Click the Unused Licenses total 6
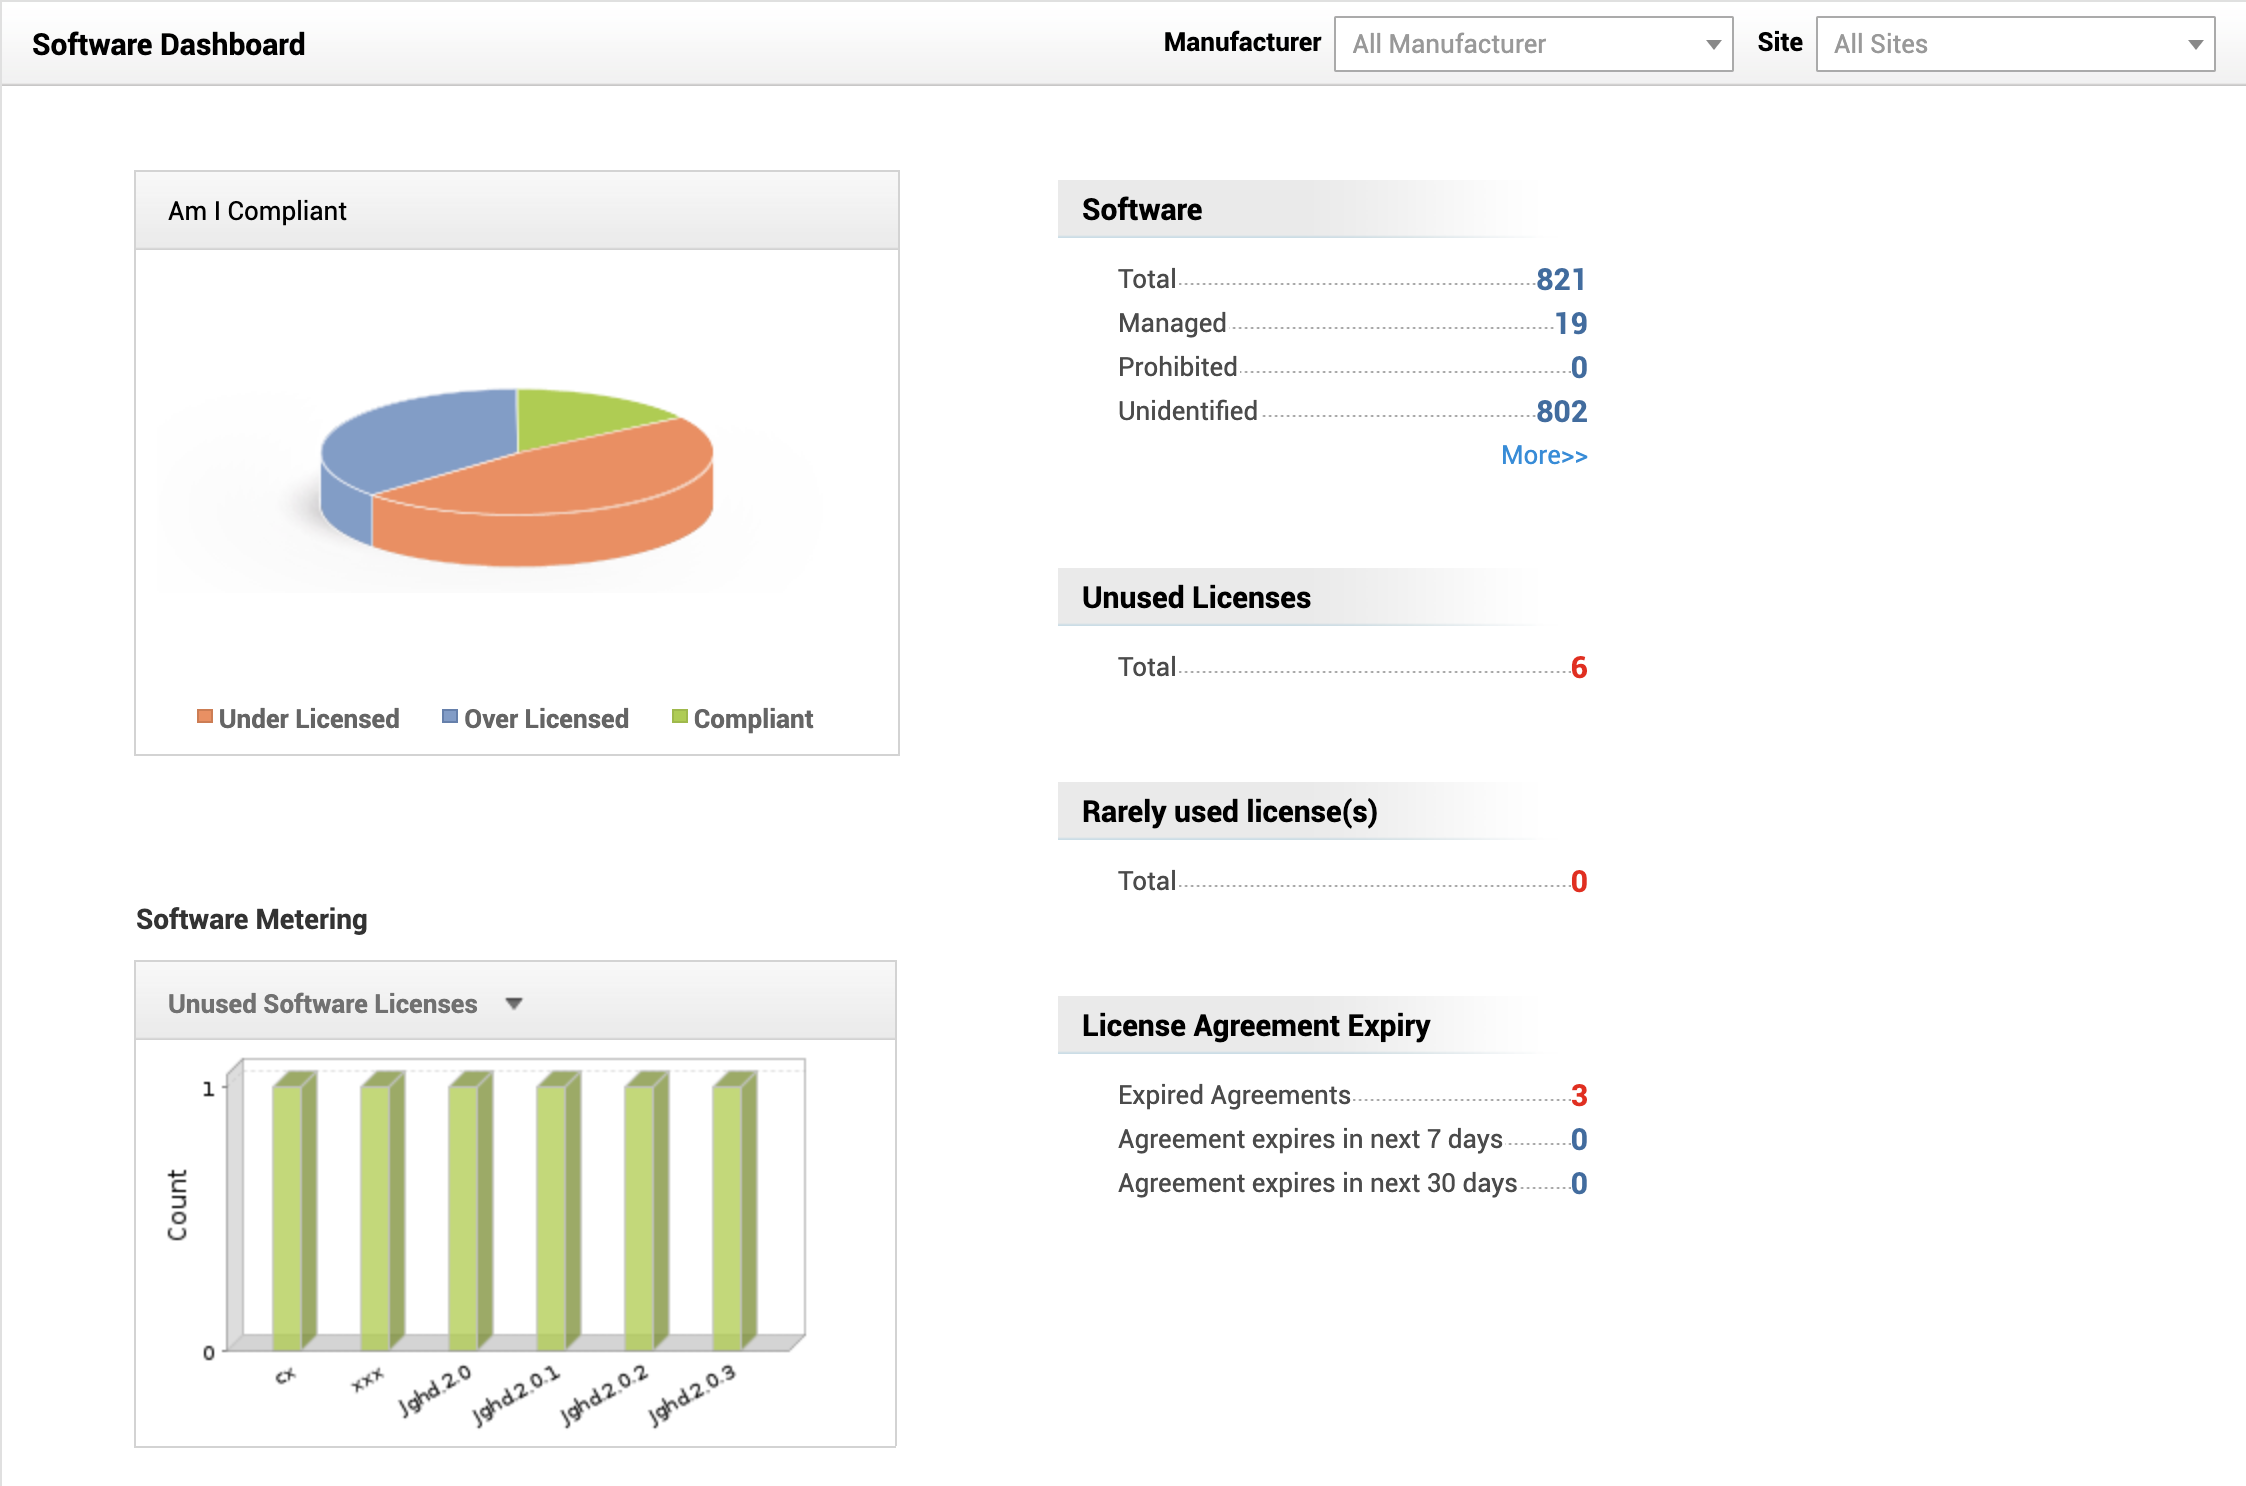2246x1486 pixels. pos(1580,668)
